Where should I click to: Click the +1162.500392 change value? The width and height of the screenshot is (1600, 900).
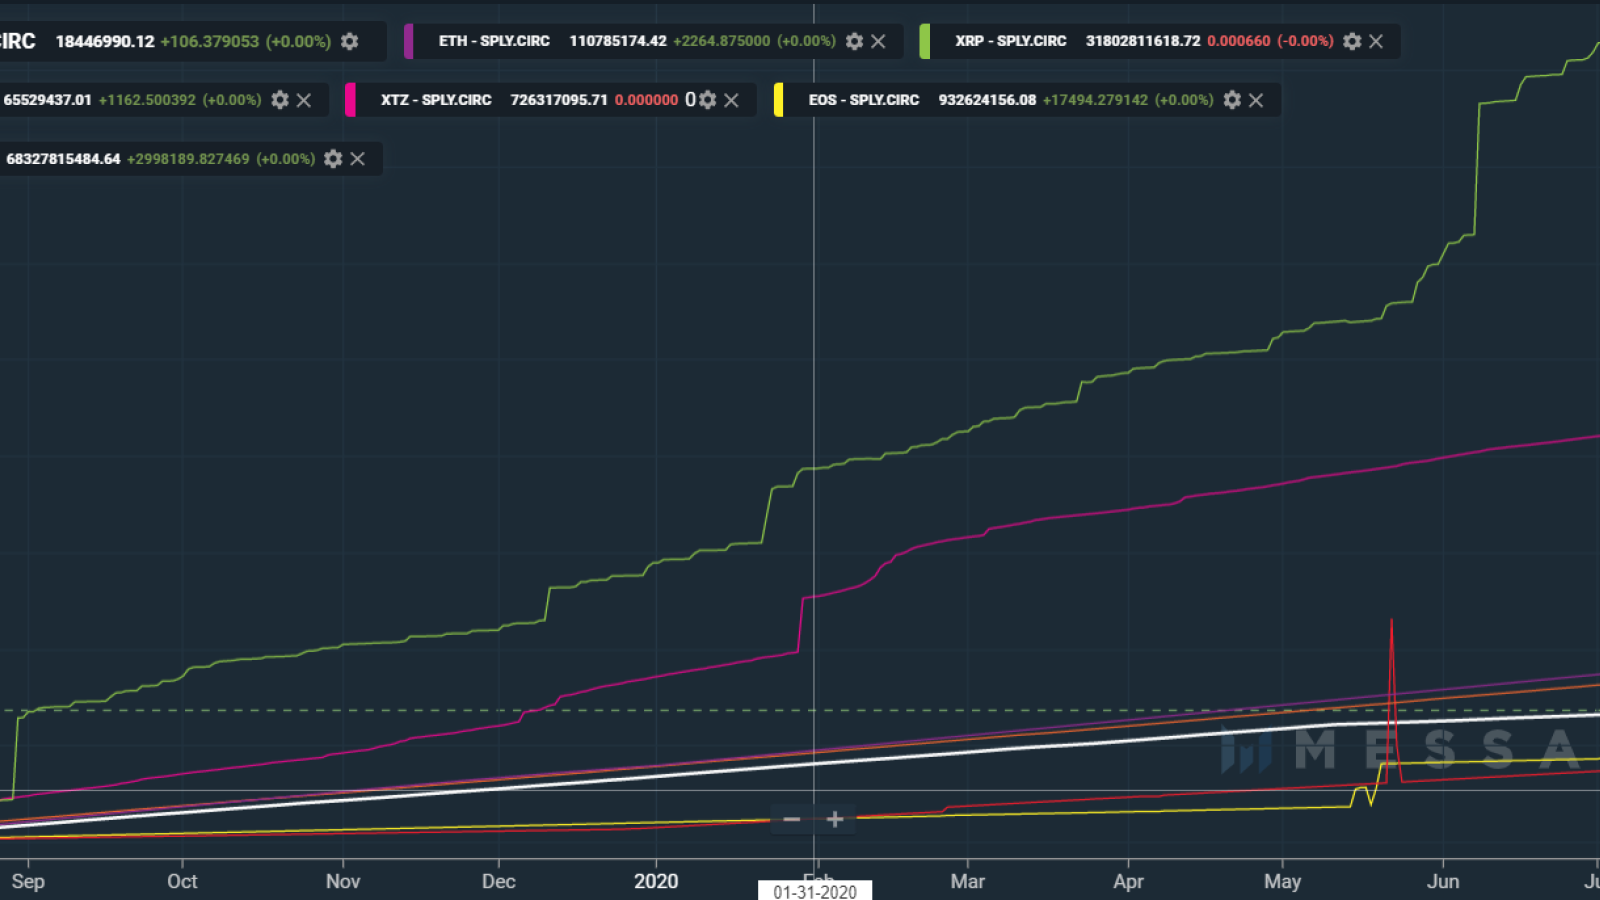tap(147, 100)
